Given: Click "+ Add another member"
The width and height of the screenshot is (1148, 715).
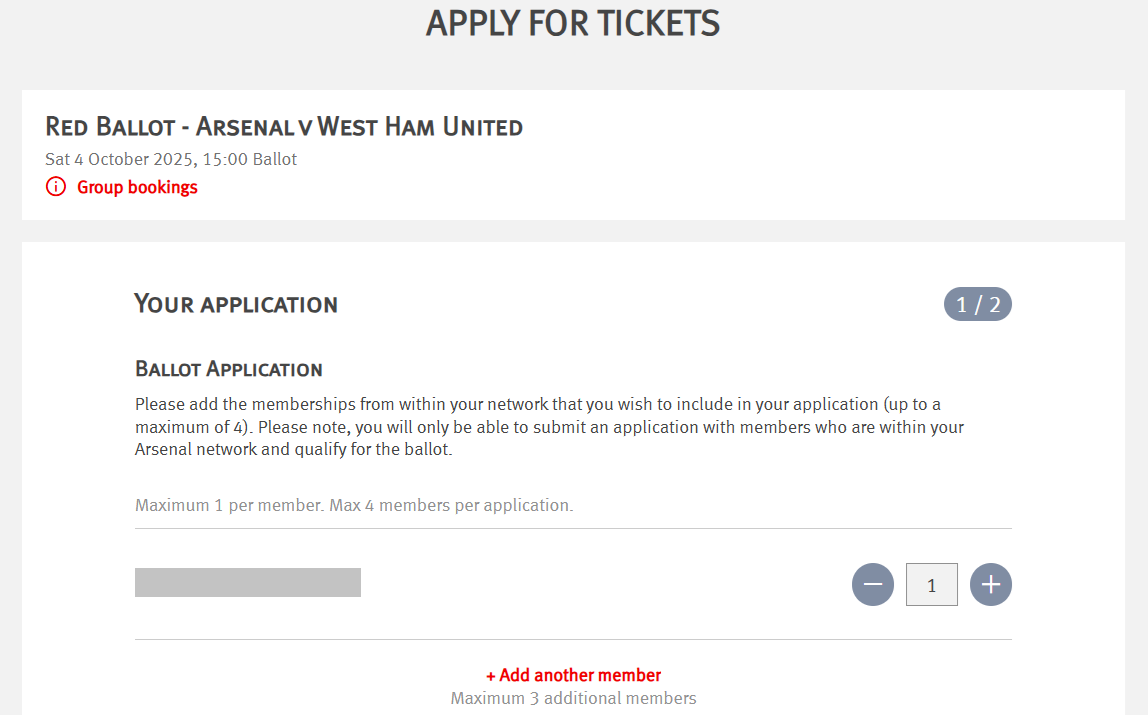Looking at the screenshot, I should coord(573,675).
